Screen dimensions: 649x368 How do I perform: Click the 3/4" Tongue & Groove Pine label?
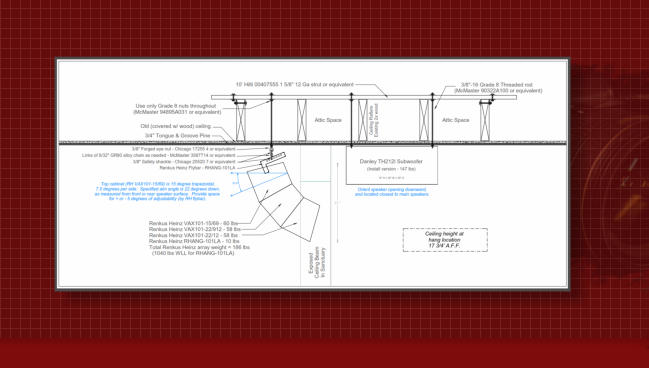coord(178,136)
